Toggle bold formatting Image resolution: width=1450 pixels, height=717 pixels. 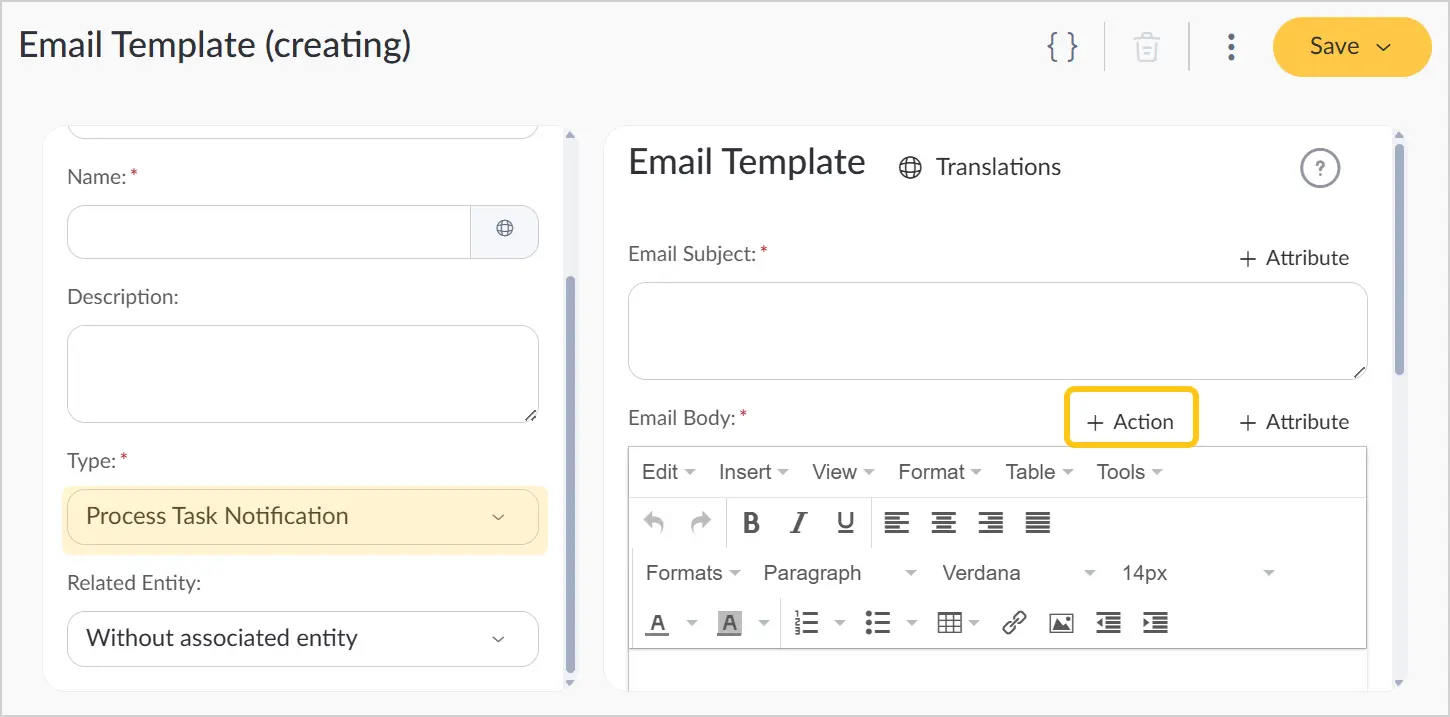coord(751,522)
